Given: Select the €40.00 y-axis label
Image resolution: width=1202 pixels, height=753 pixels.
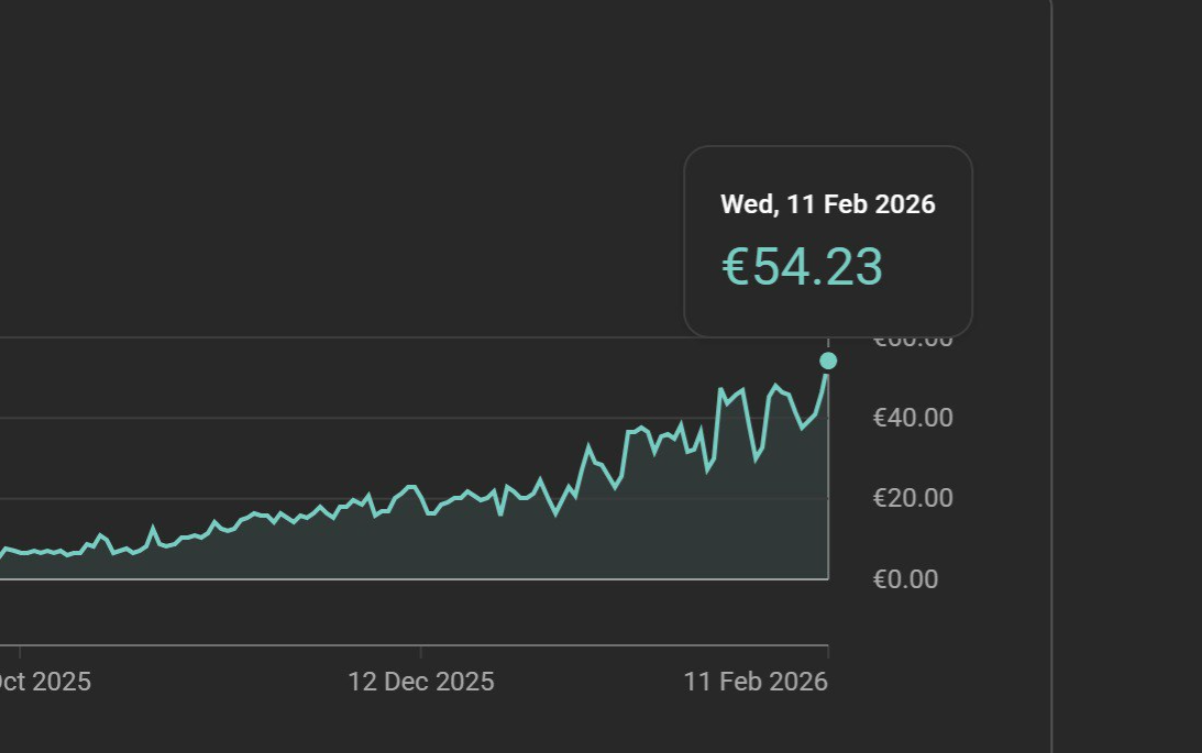Looking at the screenshot, I should pos(913,418).
